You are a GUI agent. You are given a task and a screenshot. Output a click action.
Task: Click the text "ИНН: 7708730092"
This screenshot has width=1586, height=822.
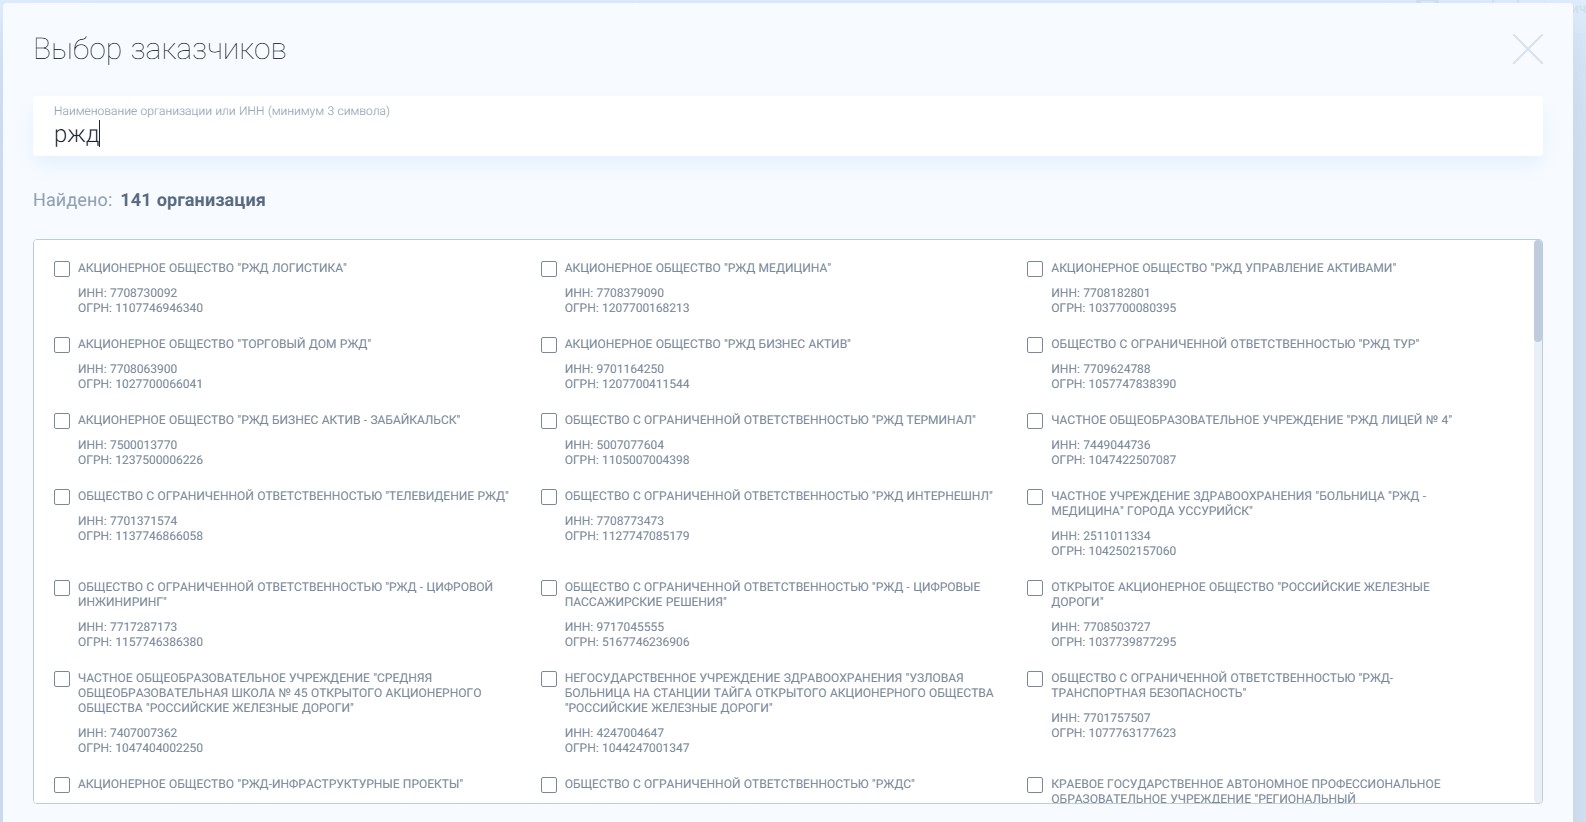[x=128, y=293]
